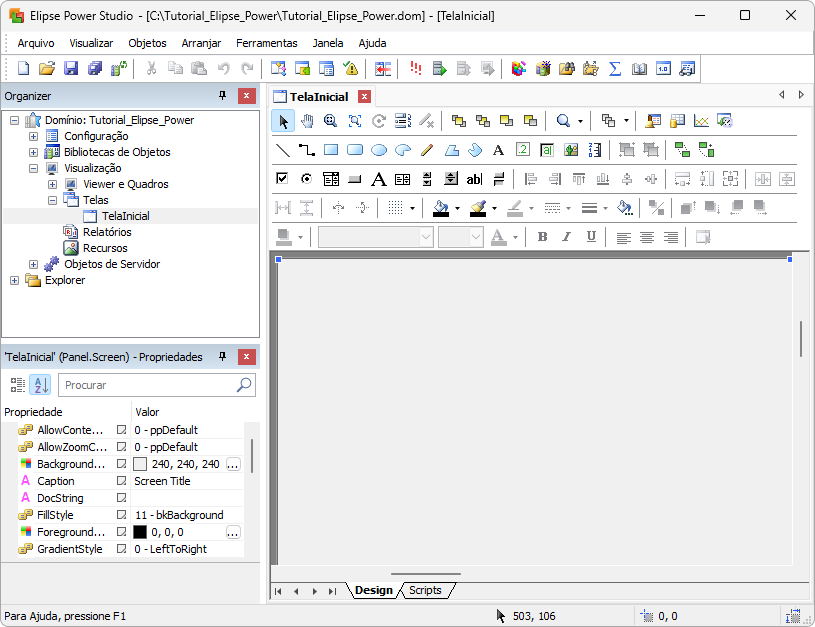Toggle the association box for Caption property
This screenshot has width=815, height=627.
click(x=122, y=481)
